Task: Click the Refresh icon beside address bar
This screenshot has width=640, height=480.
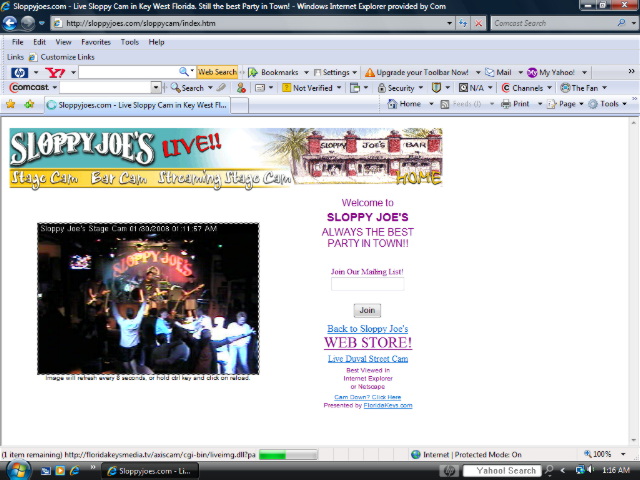Action: pos(462,23)
